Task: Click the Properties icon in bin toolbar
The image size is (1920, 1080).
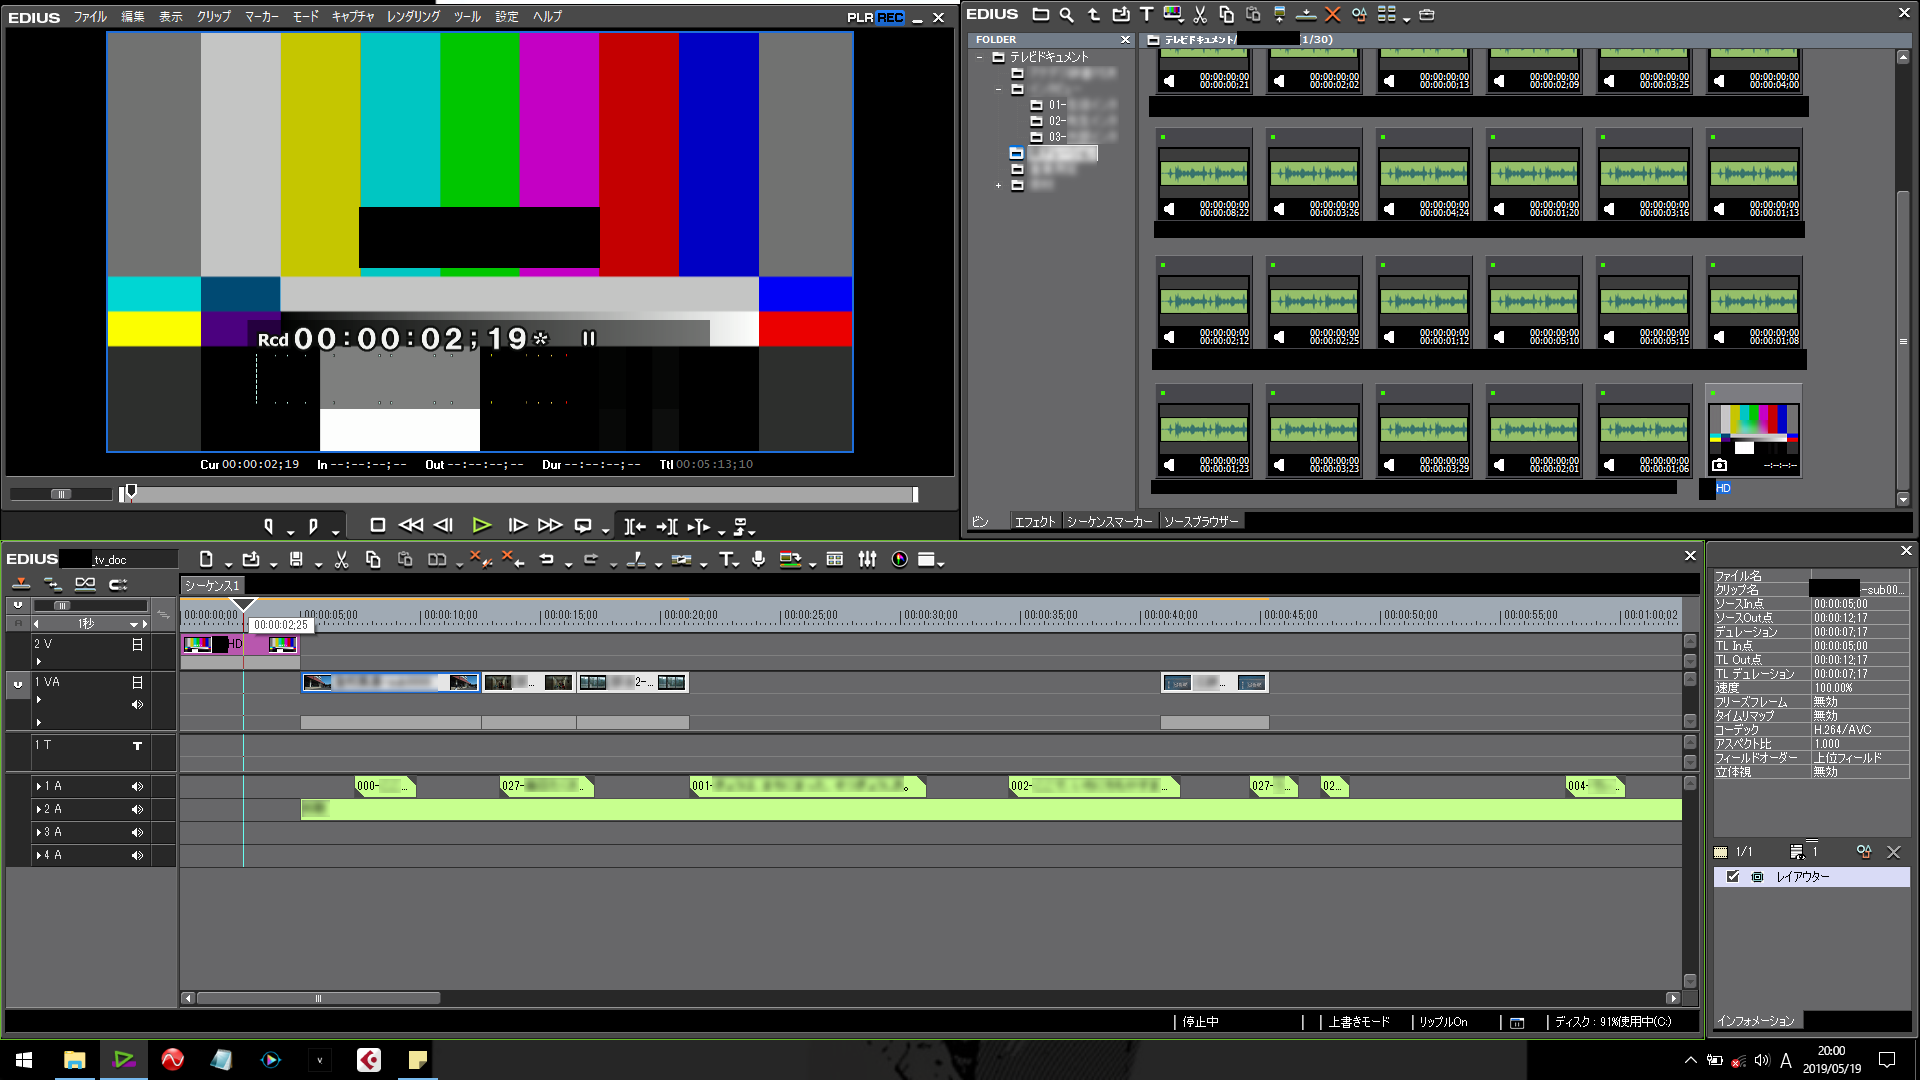Action: tap(1359, 15)
